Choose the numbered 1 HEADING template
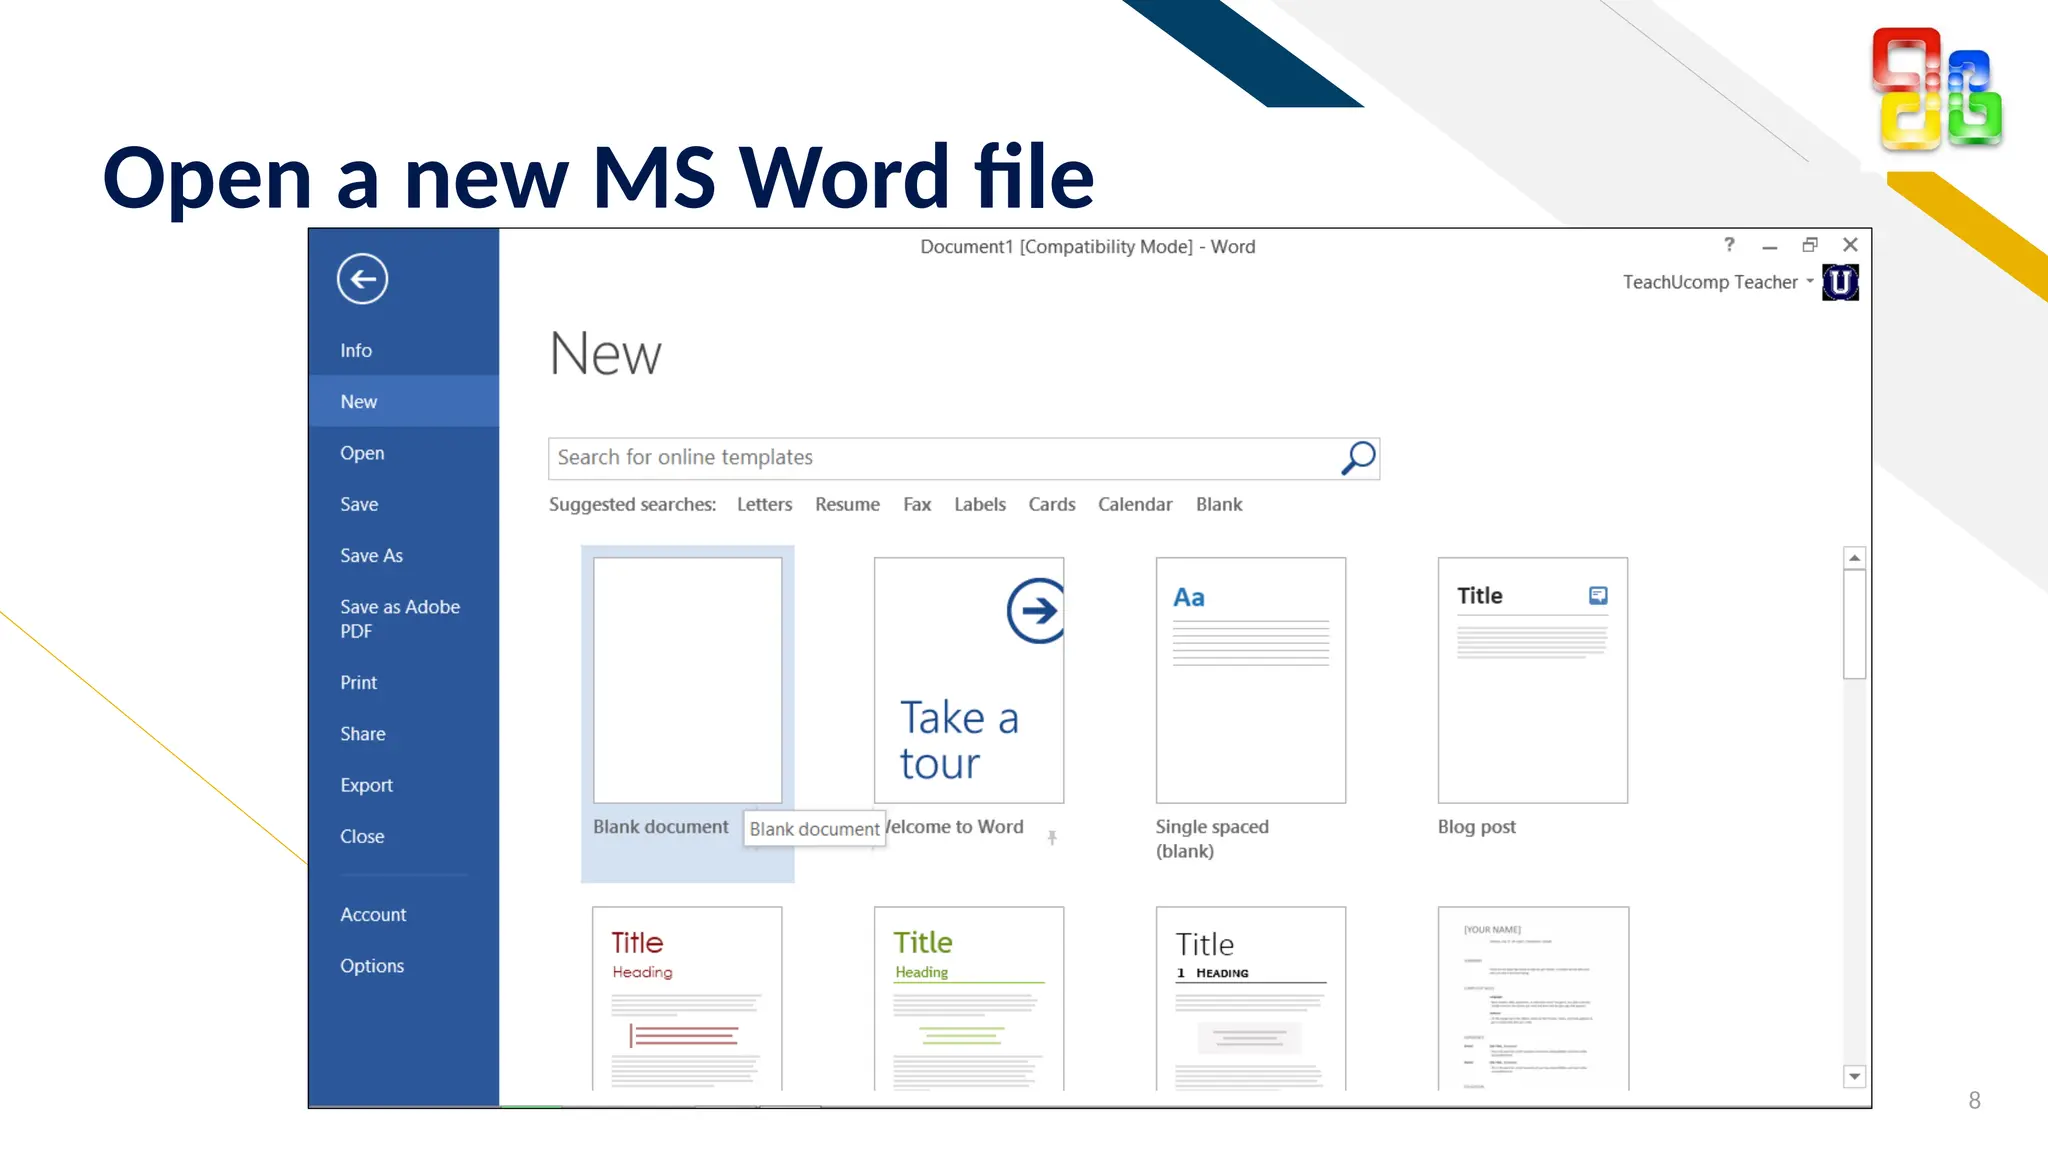This screenshot has width=2048, height=1152. (1251, 998)
